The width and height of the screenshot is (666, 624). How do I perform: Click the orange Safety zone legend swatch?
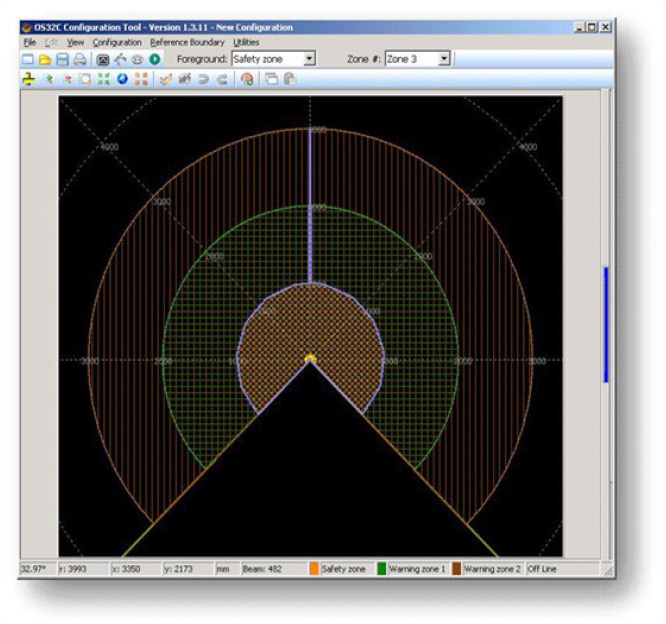[314, 569]
